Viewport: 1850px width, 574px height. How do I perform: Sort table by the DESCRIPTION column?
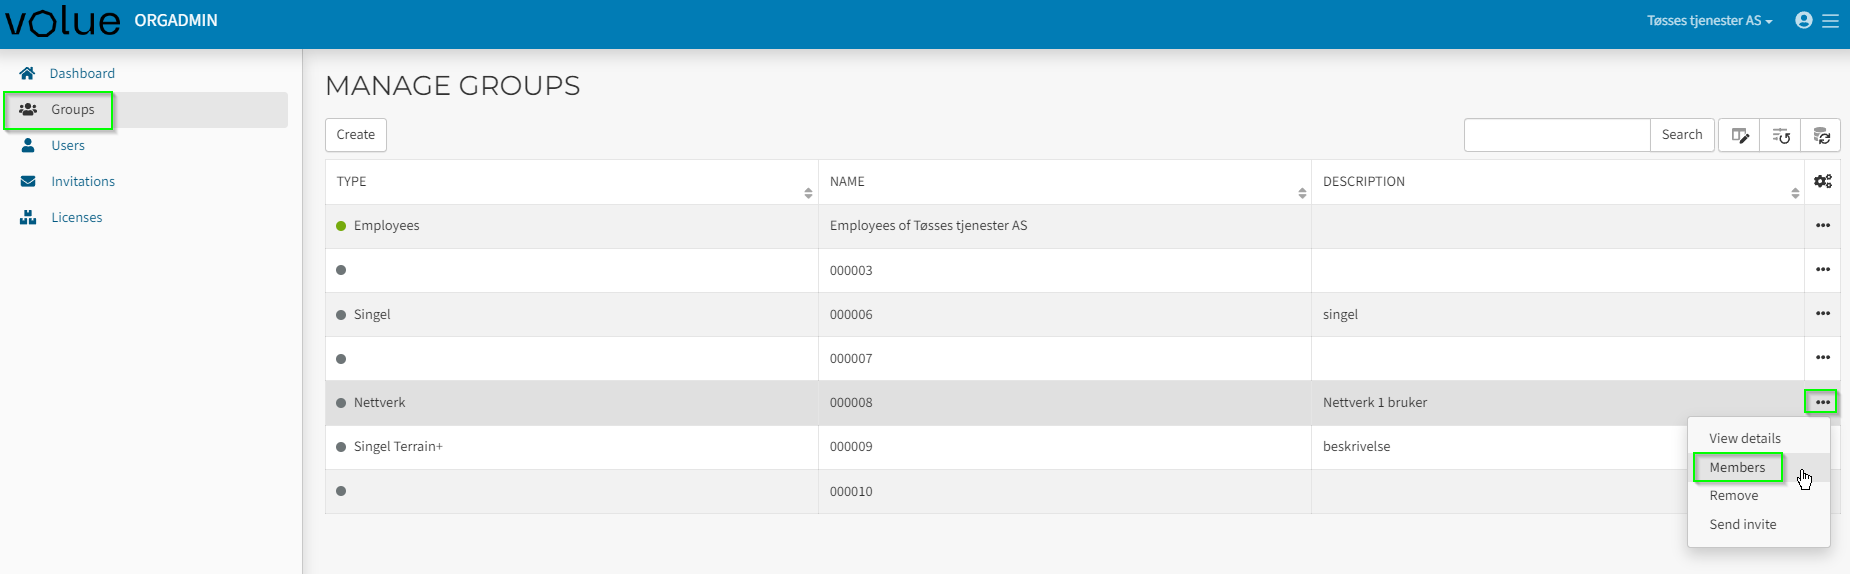click(1794, 192)
